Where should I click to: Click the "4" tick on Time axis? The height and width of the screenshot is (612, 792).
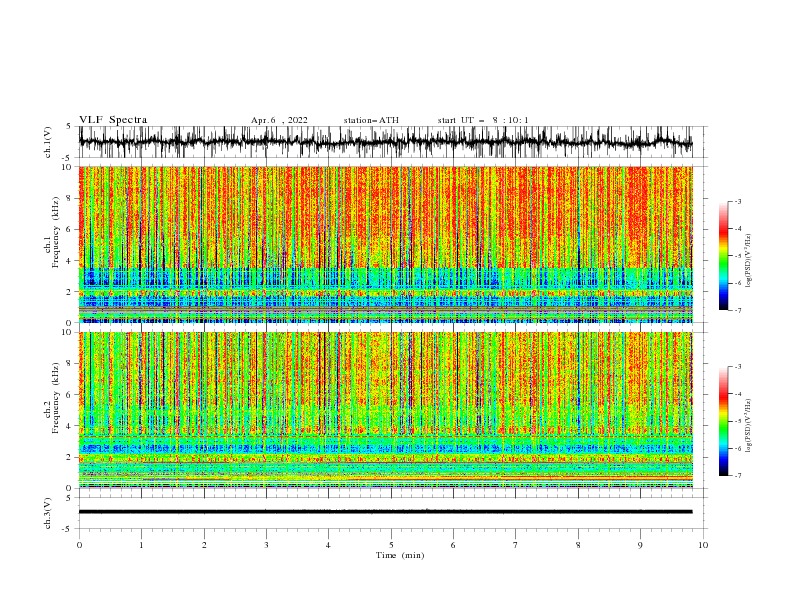coord(328,545)
